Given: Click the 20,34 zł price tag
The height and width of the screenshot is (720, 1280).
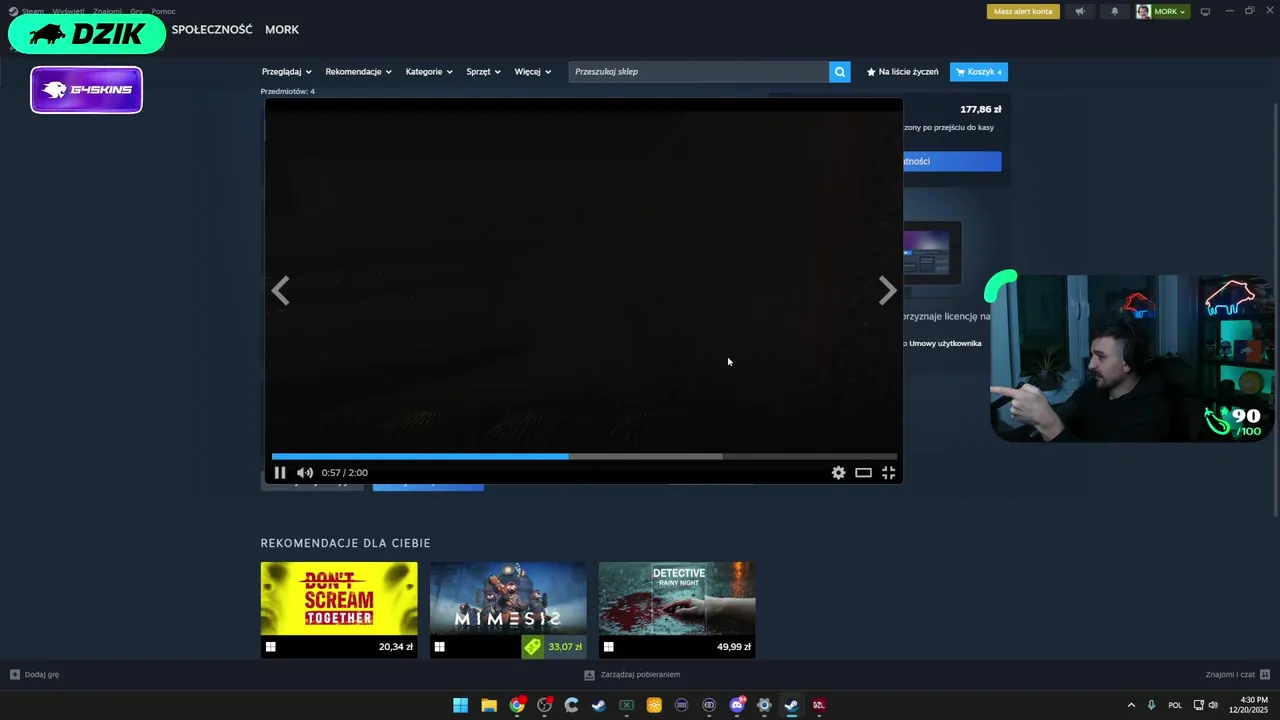Looking at the screenshot, I should click(396, 647).
